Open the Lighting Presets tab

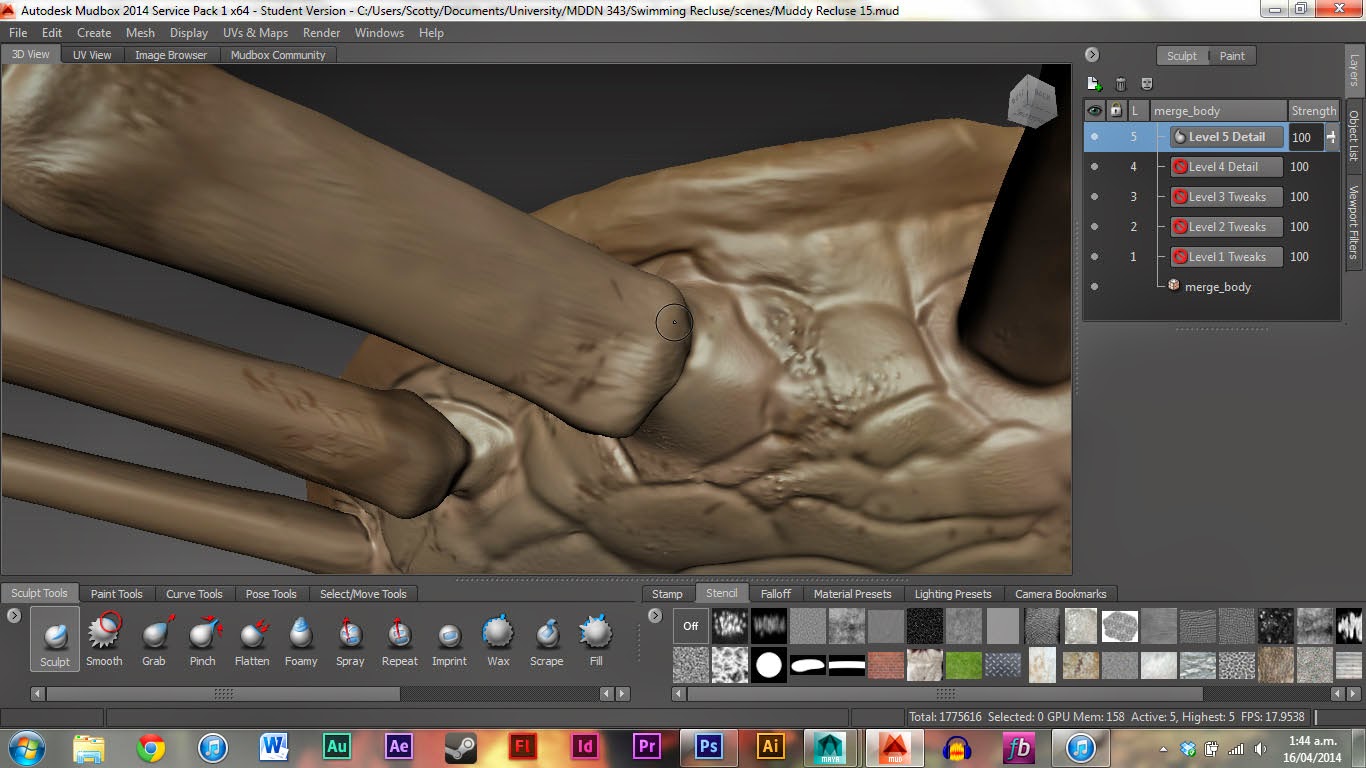[953, 594]
